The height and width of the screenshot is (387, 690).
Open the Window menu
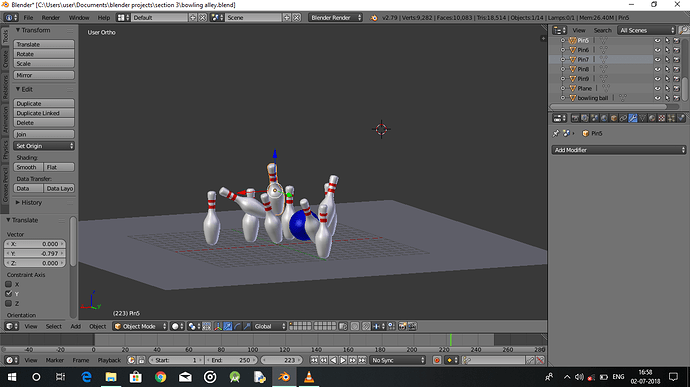click(79, 18)
